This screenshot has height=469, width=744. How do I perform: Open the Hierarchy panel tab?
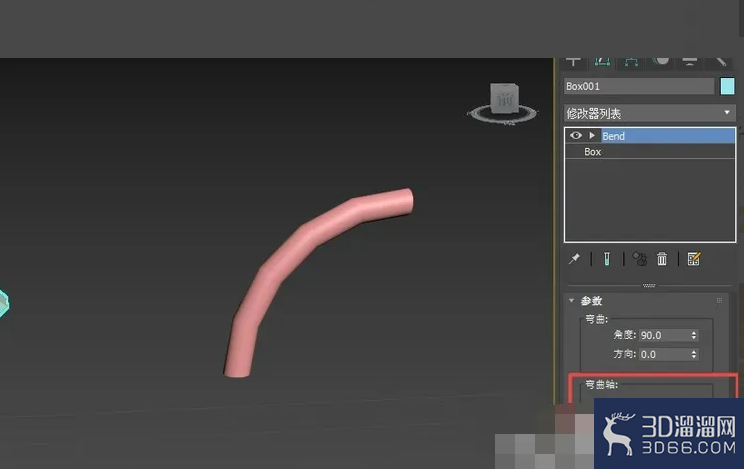coord(631,62)
